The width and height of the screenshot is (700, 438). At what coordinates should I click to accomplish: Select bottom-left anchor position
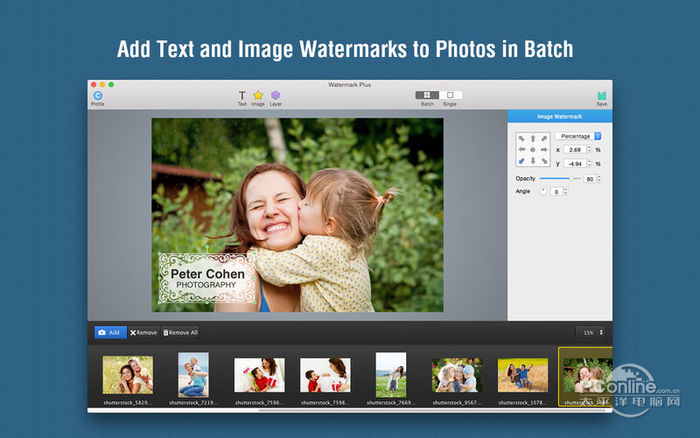[521, 161]
